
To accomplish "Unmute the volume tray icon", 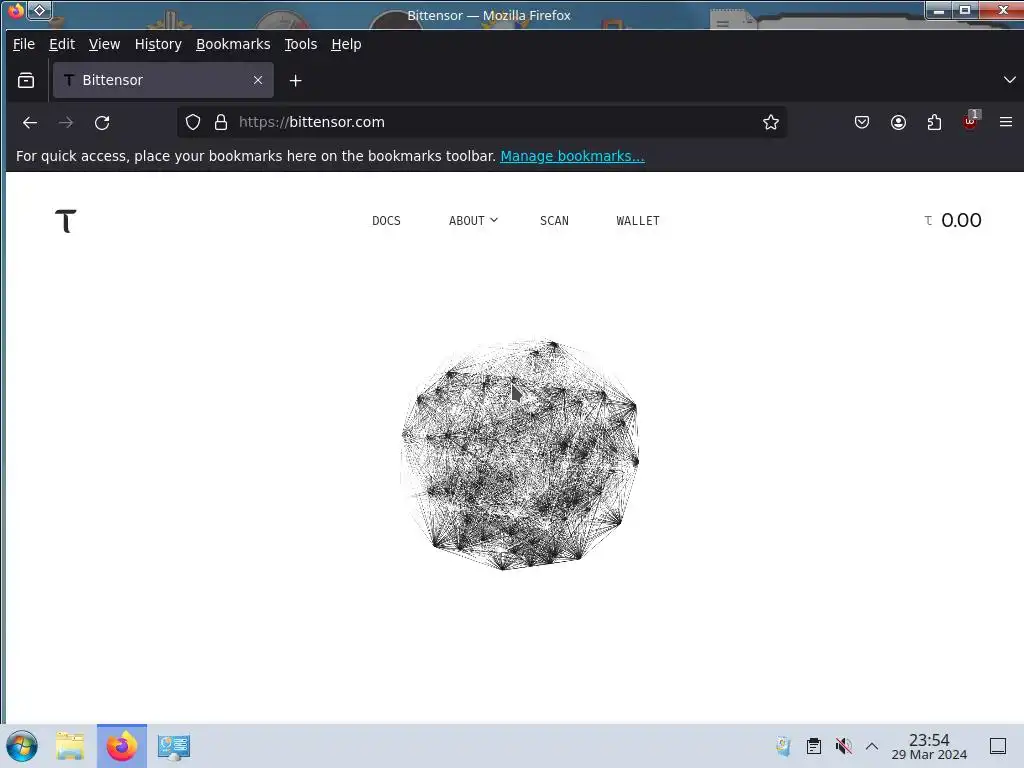I will pyautogui.click(x=844, y=746).
